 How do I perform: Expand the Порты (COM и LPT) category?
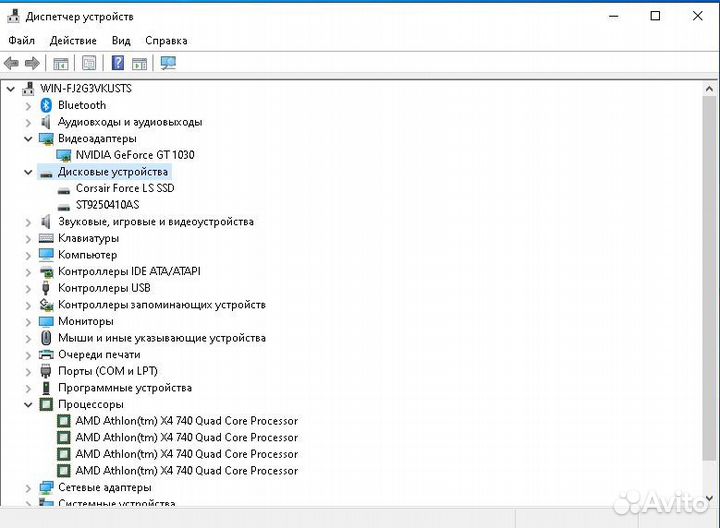tap(28, 371)
